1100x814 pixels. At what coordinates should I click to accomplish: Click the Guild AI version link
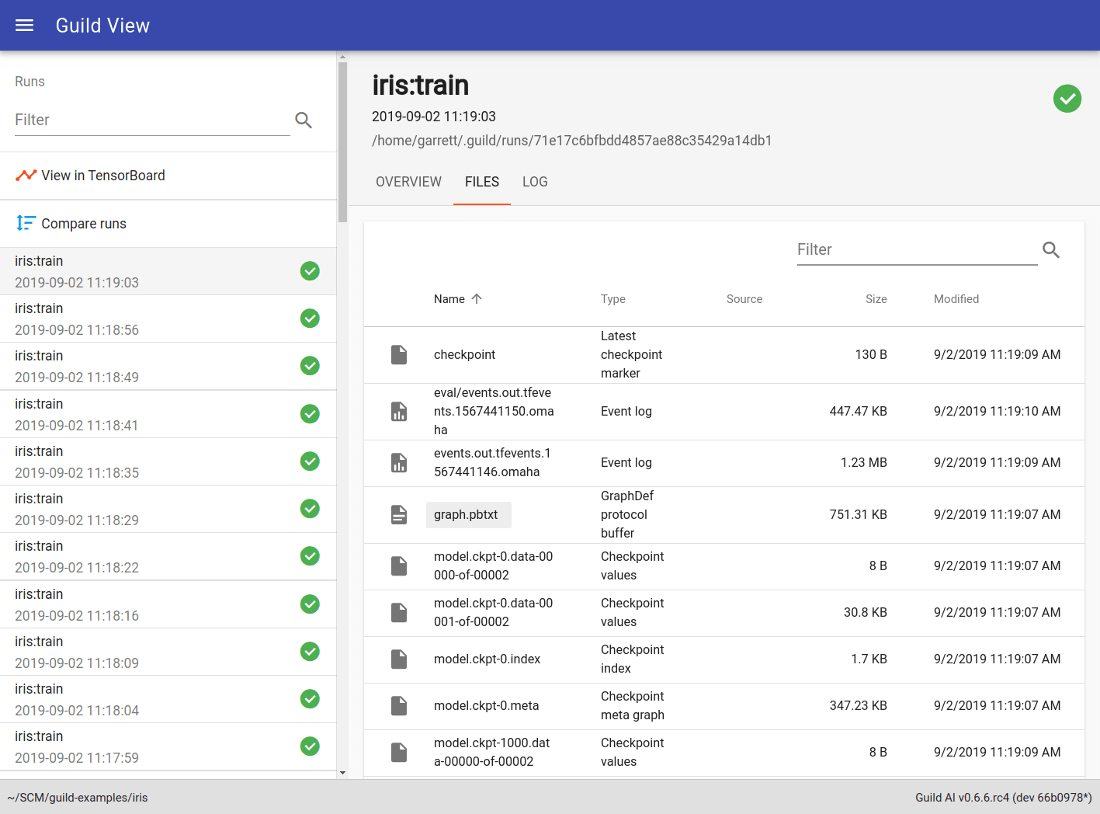click(x=1003, y=797)
